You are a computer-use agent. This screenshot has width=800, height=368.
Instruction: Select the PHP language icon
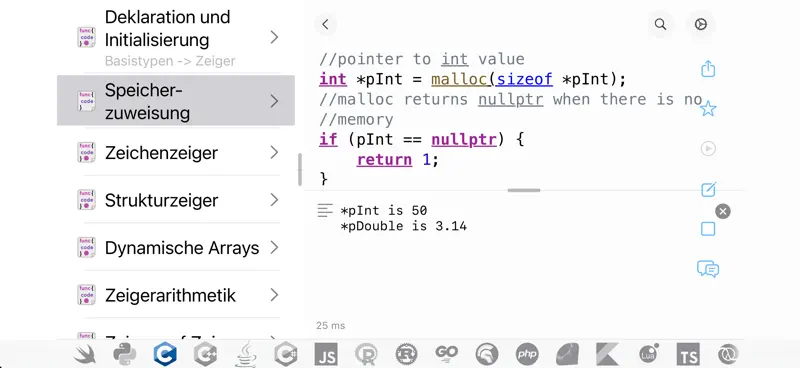coord(527,354)
